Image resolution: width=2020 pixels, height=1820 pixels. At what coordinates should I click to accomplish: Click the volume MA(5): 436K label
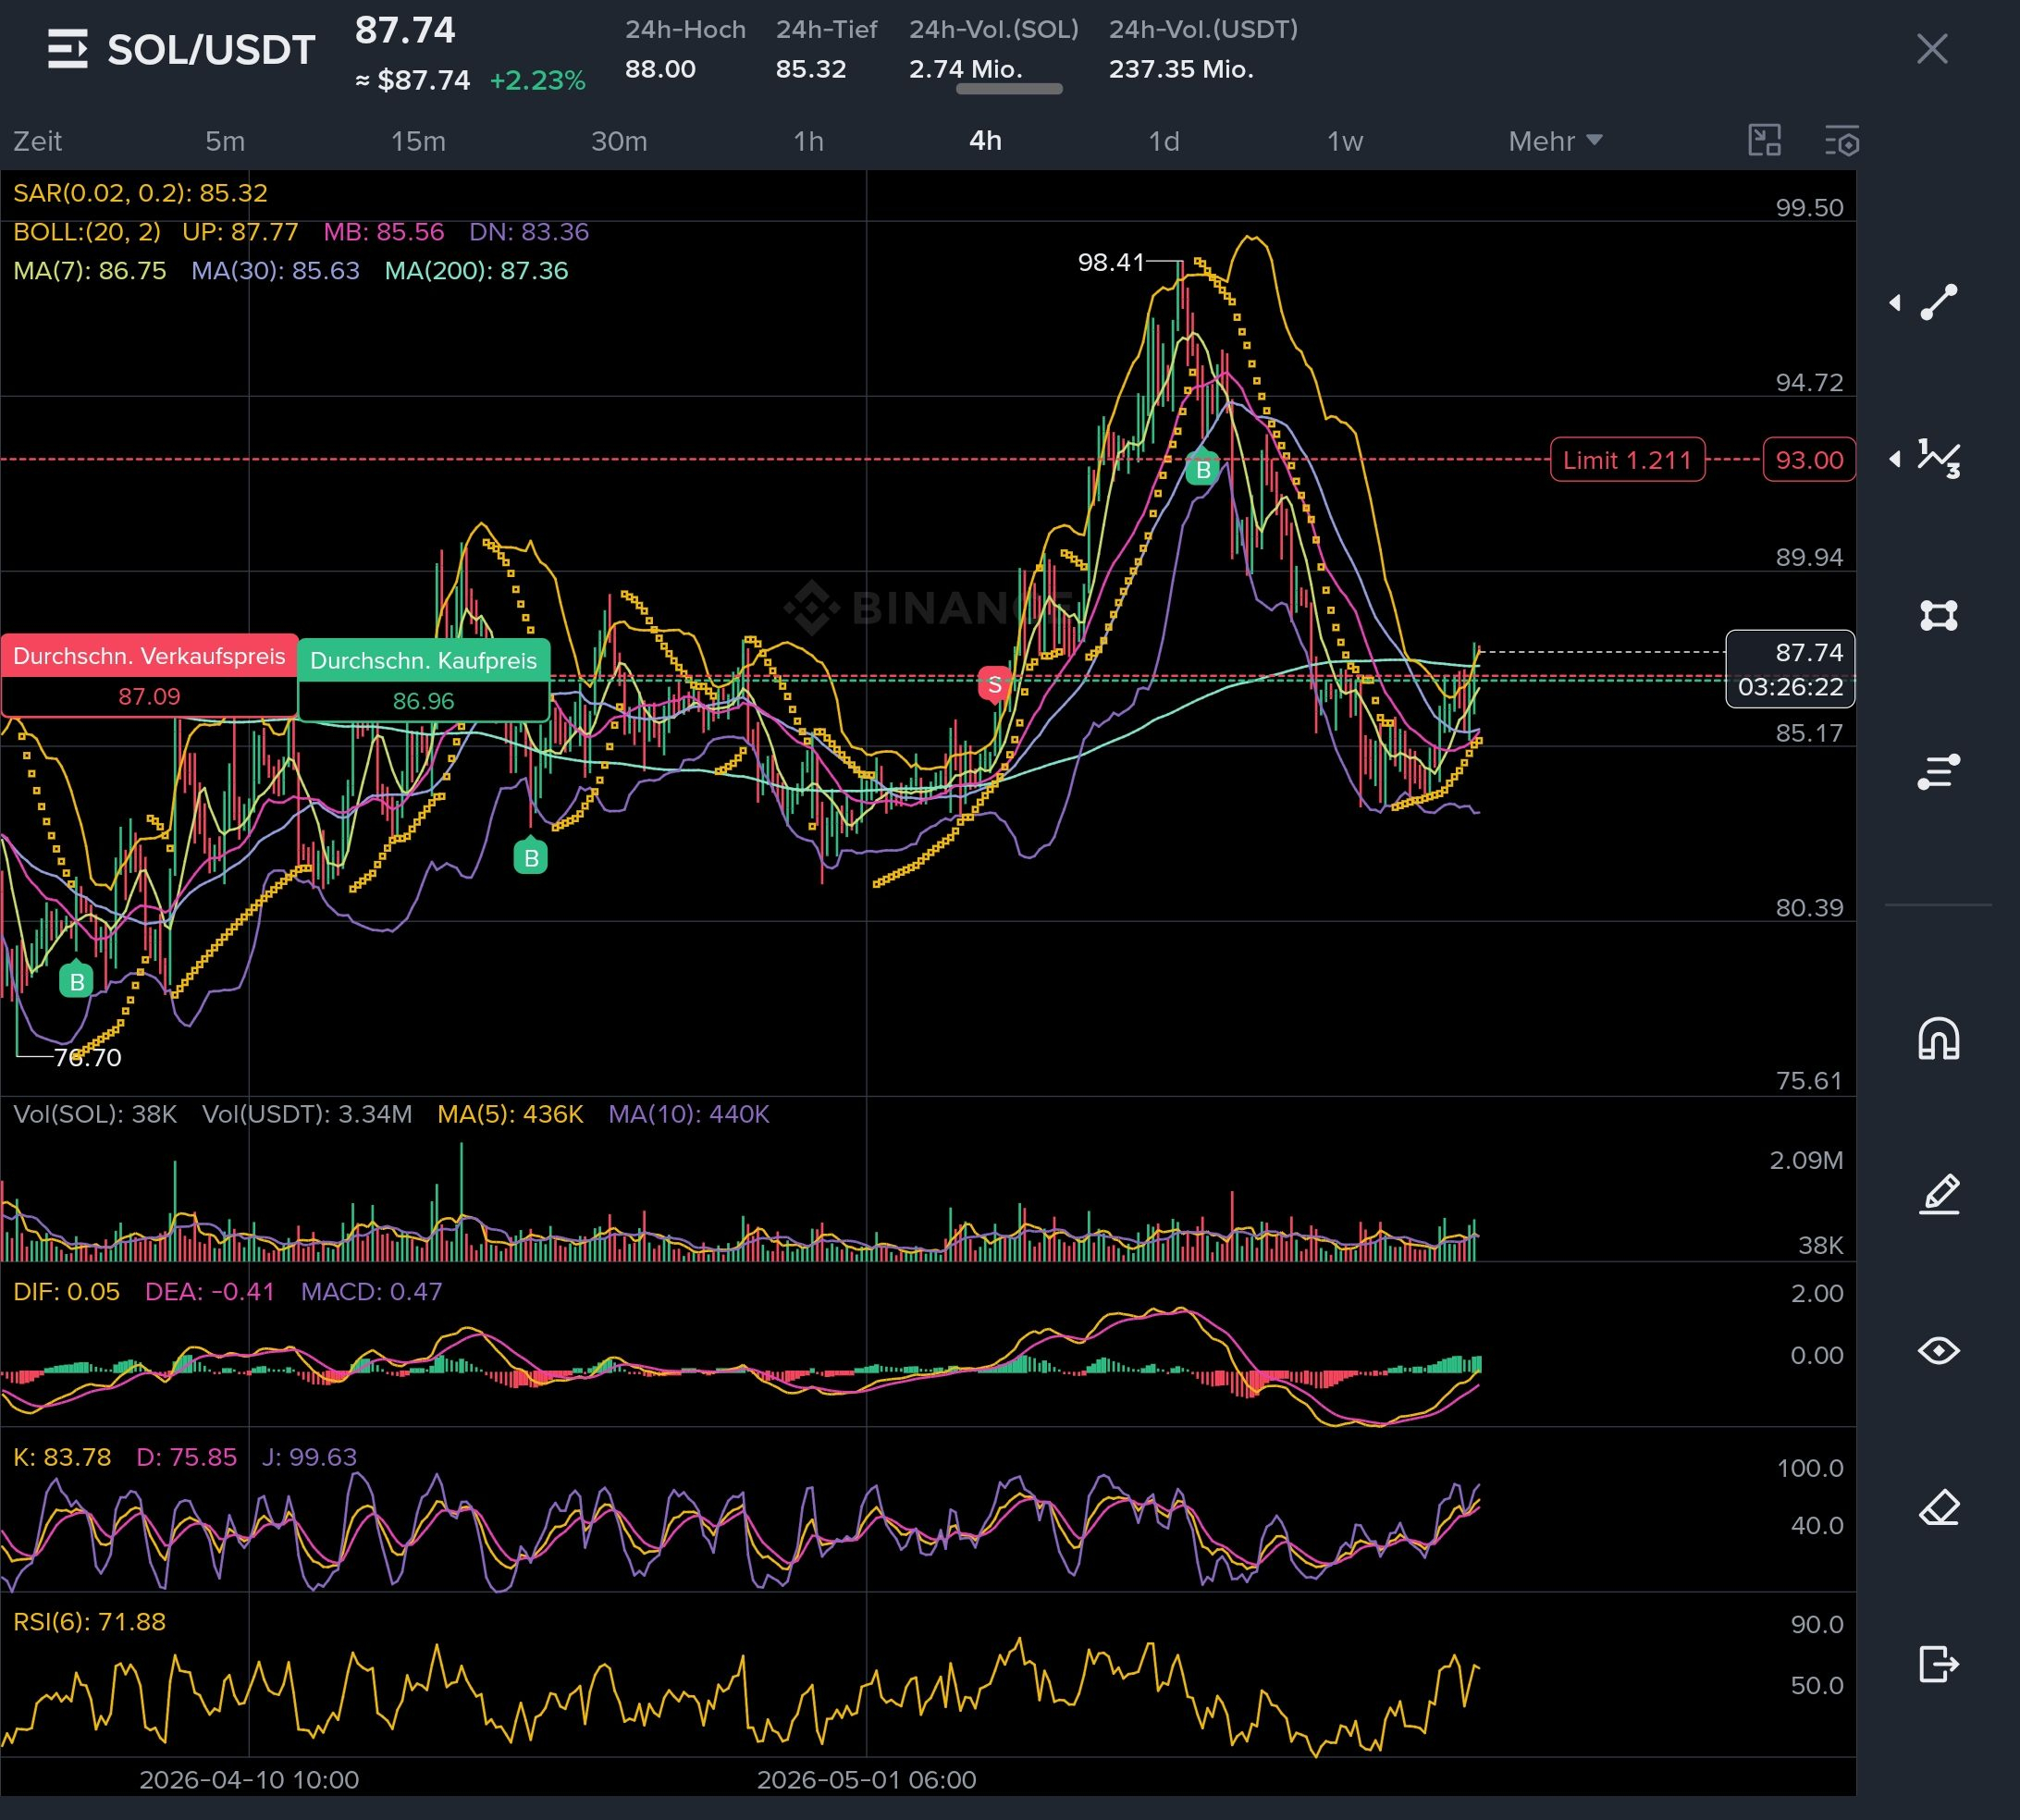(x=510, y=1114)
